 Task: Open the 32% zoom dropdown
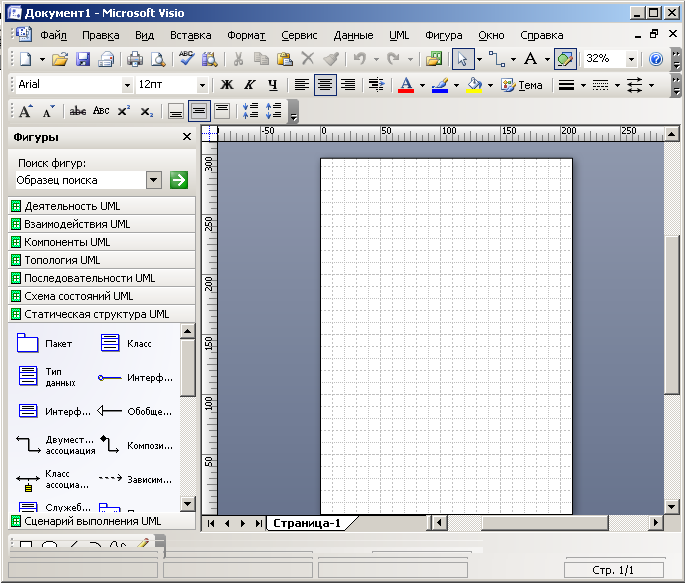631,59
